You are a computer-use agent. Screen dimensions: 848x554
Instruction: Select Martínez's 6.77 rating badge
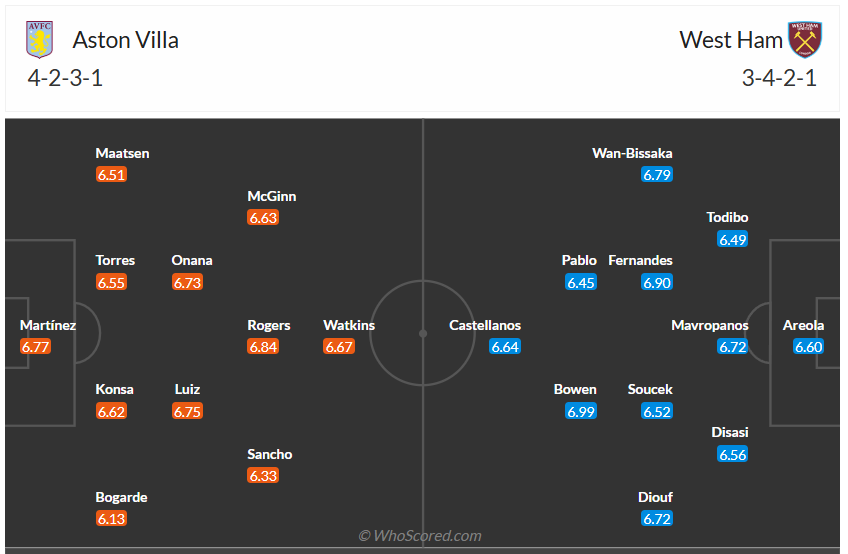[35, 347]
